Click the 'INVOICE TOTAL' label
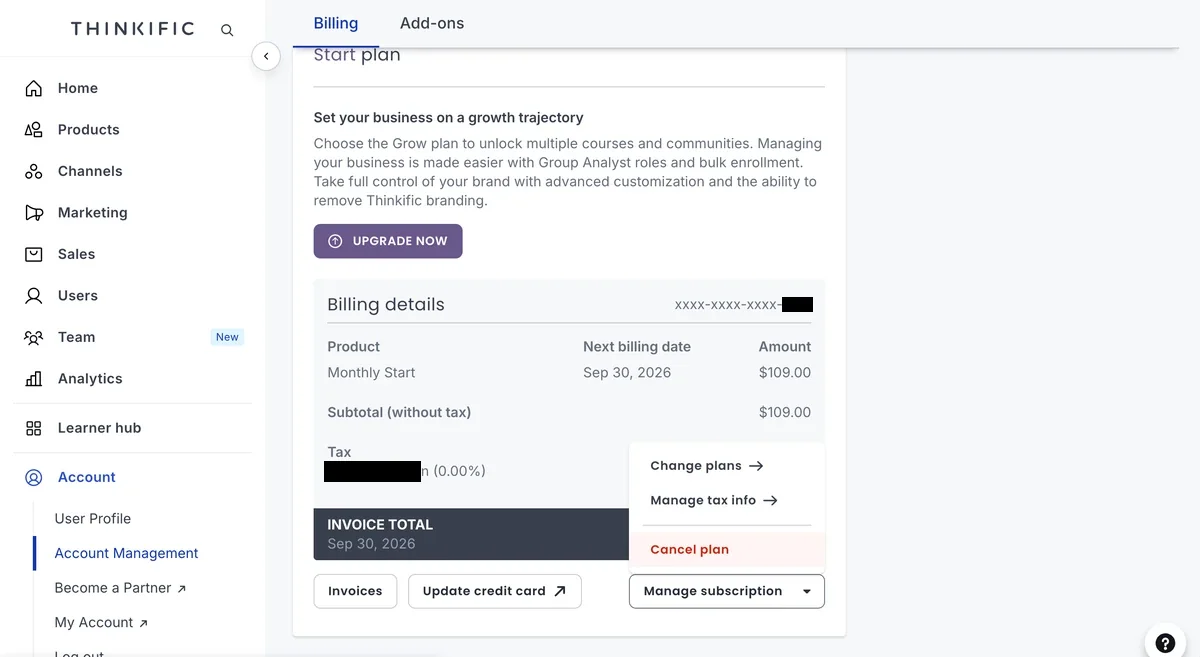Screen dimensions: 1200x657 point(380,524)
